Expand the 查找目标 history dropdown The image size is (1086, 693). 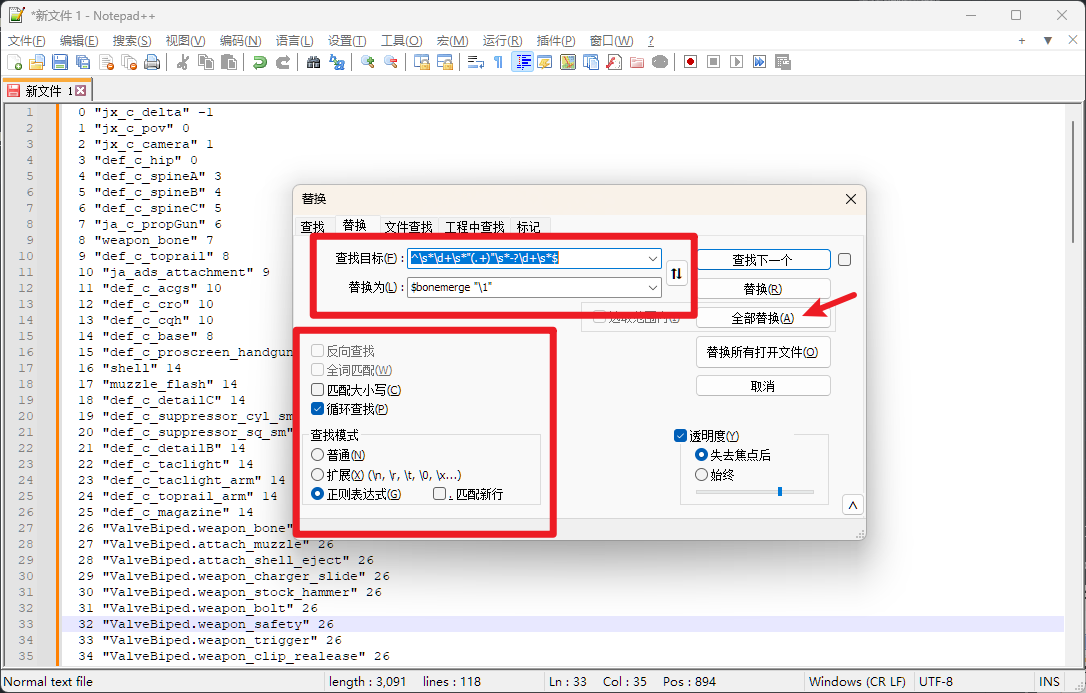click(652, 258)
